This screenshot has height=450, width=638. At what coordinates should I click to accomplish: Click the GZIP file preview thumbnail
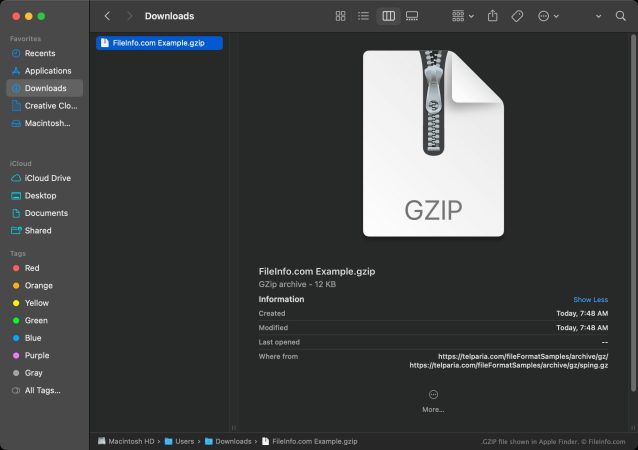click(x=432, y=143)
